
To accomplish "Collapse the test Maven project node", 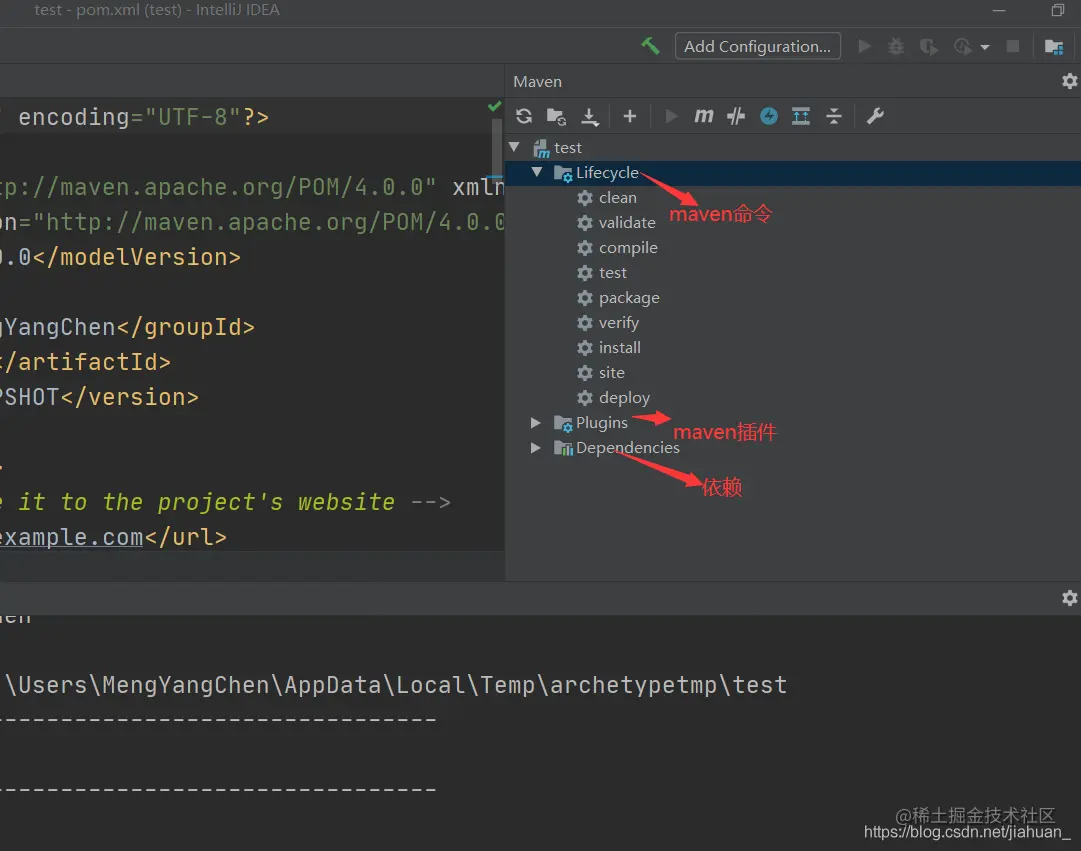I will (514, 147).
